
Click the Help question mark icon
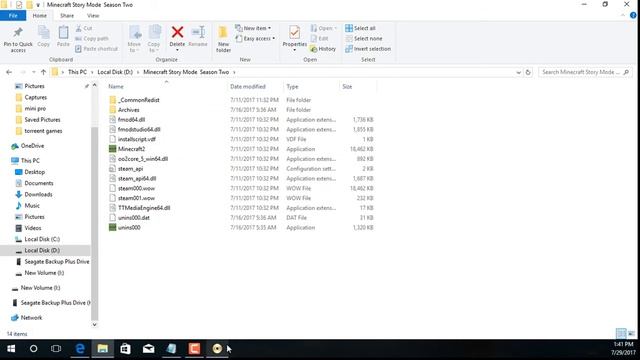coord(633,16)
